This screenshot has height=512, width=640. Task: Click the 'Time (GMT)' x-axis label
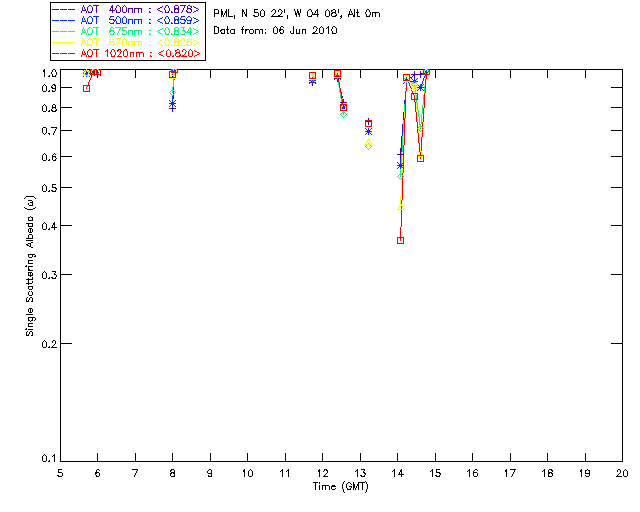(x=340, y=487)
